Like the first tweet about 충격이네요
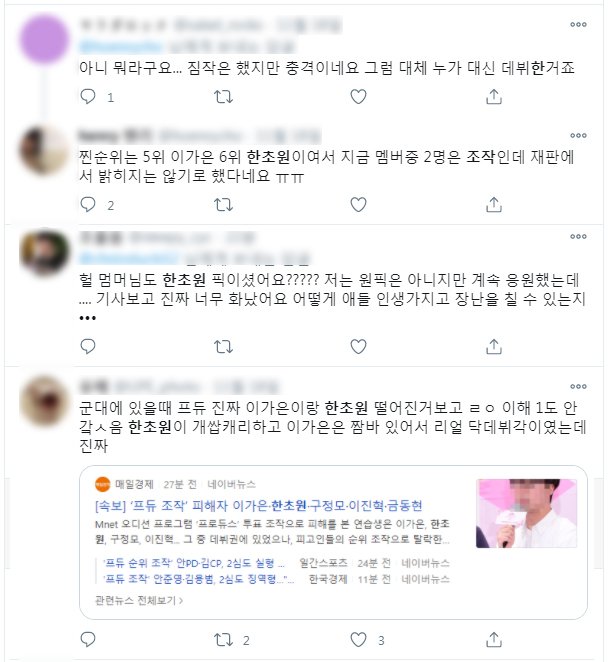 click(358, 97)
